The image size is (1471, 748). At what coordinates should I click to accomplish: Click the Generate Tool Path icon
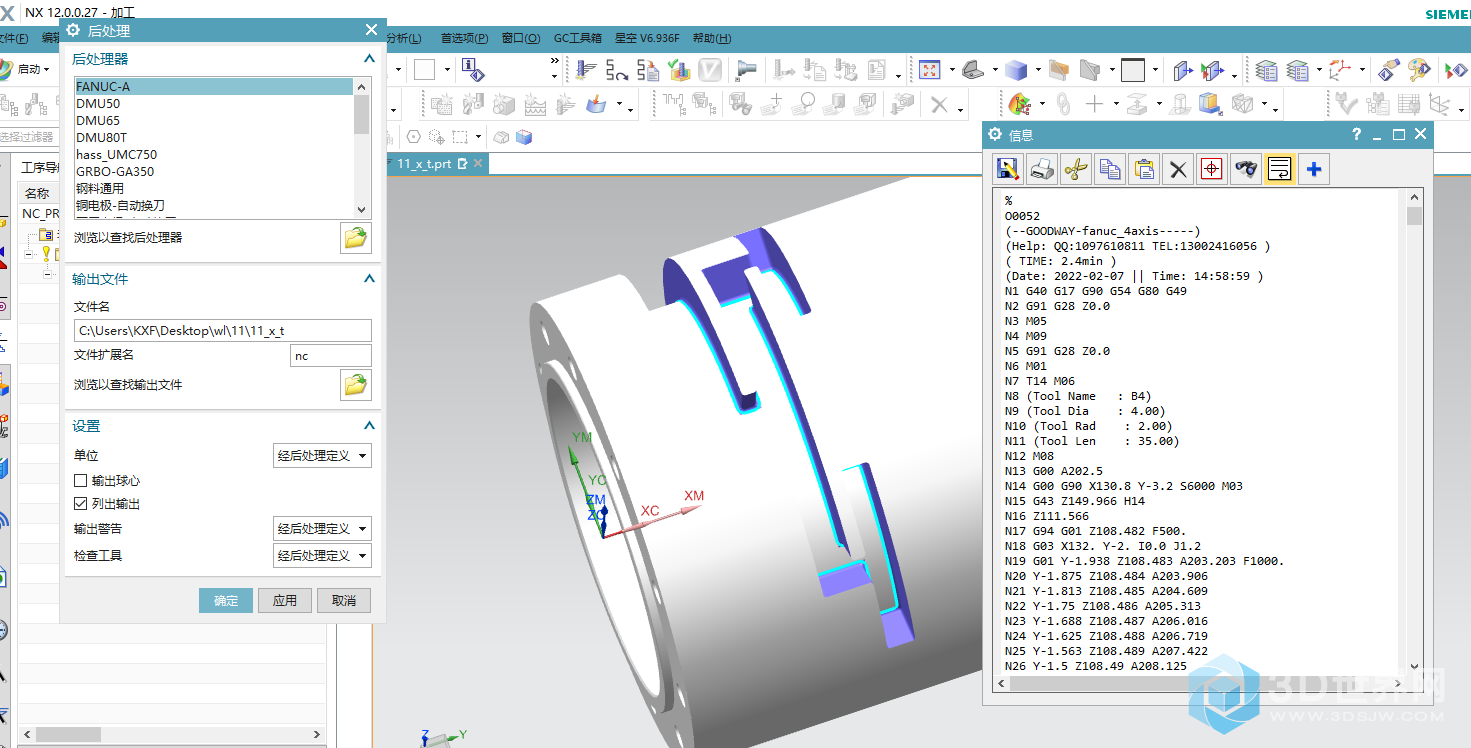coord(586,70)
